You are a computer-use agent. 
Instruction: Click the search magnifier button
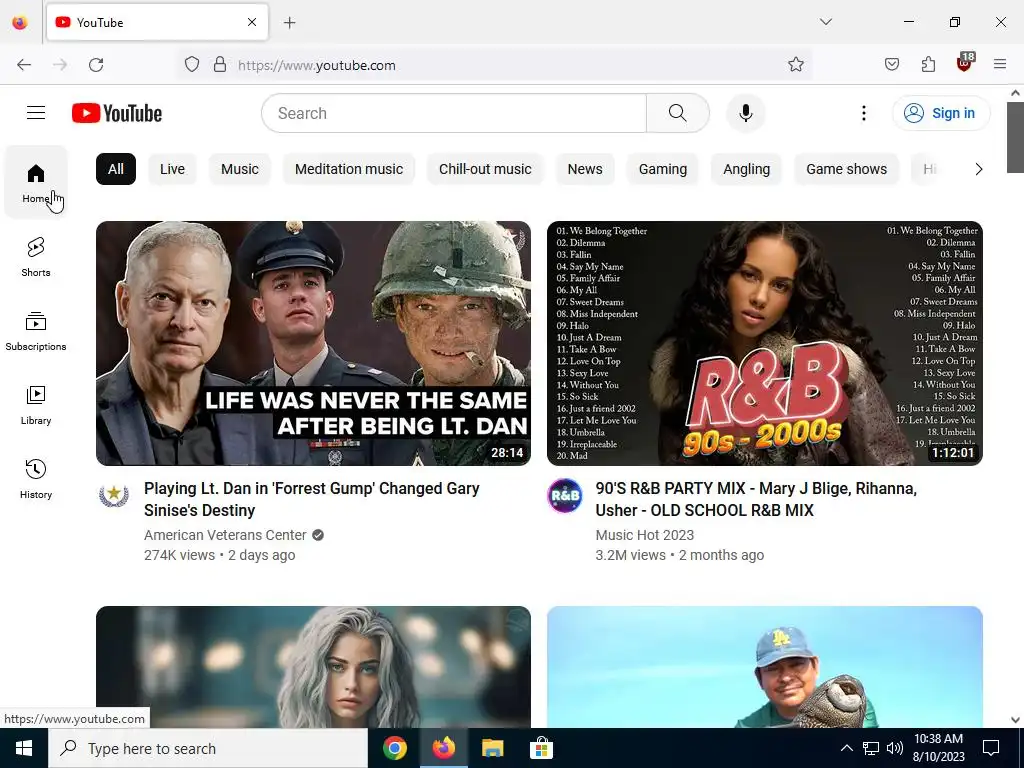click(678, 113)
